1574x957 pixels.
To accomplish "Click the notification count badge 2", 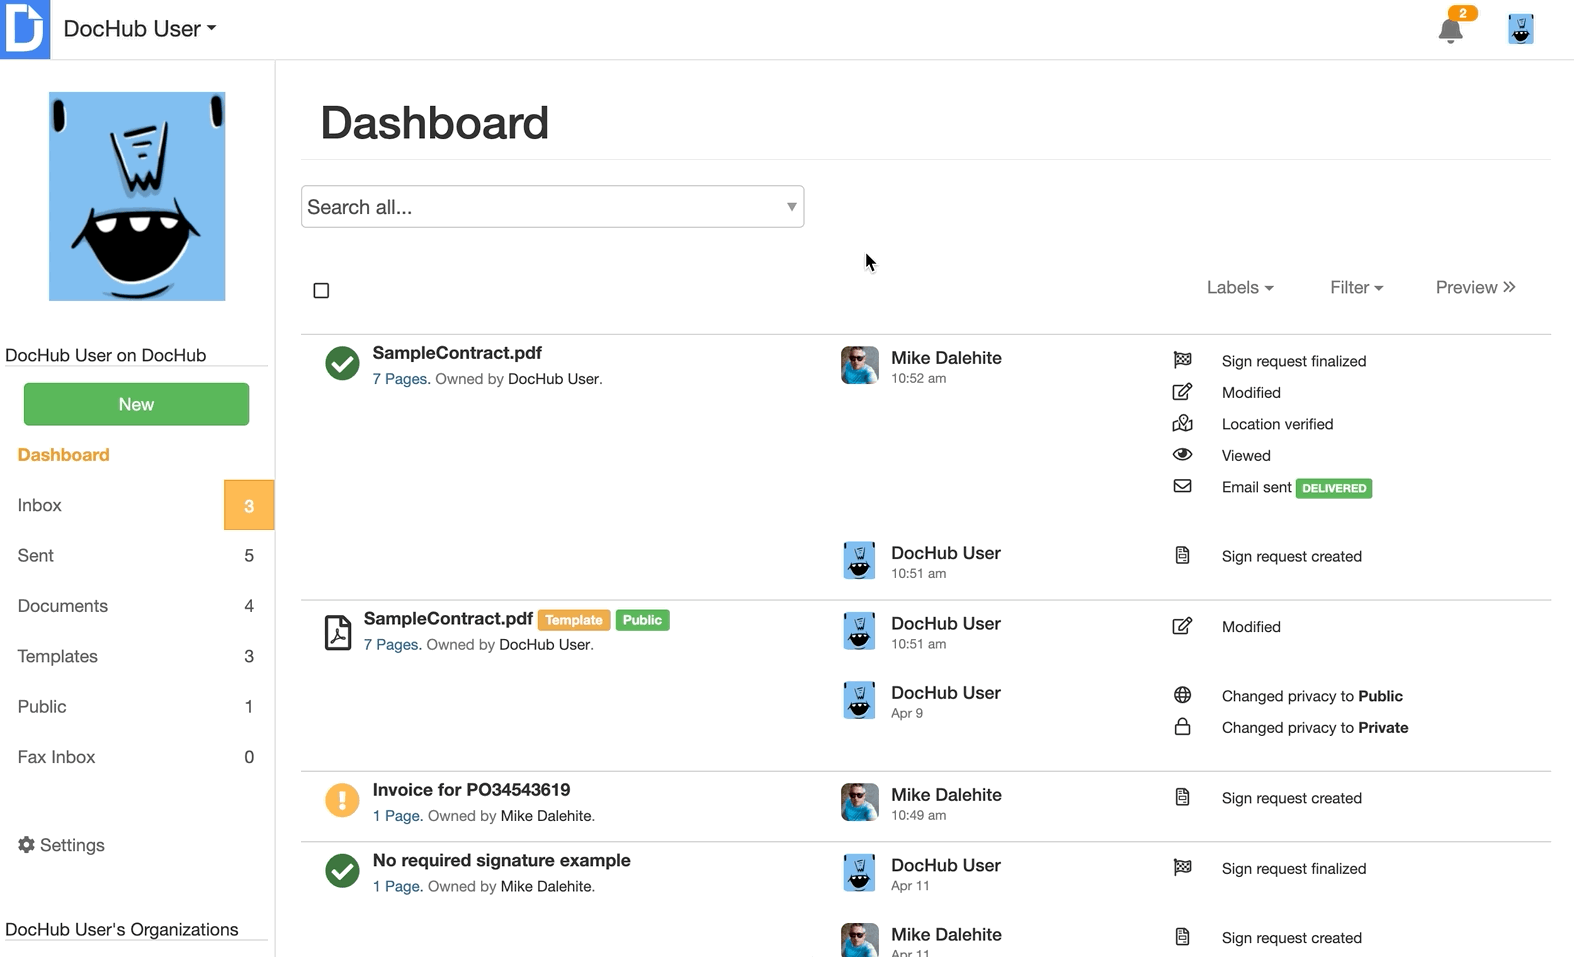I will pyautogui.click(x=1463, y=13).
